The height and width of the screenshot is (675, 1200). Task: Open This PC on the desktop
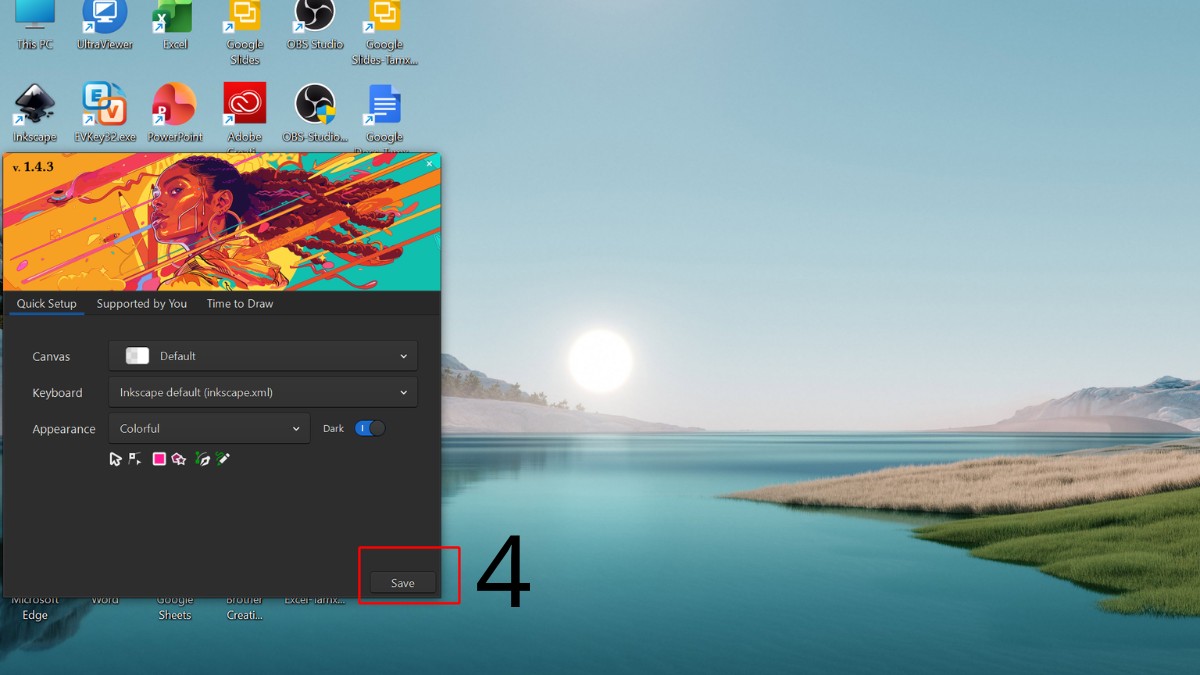pos(33,25)
